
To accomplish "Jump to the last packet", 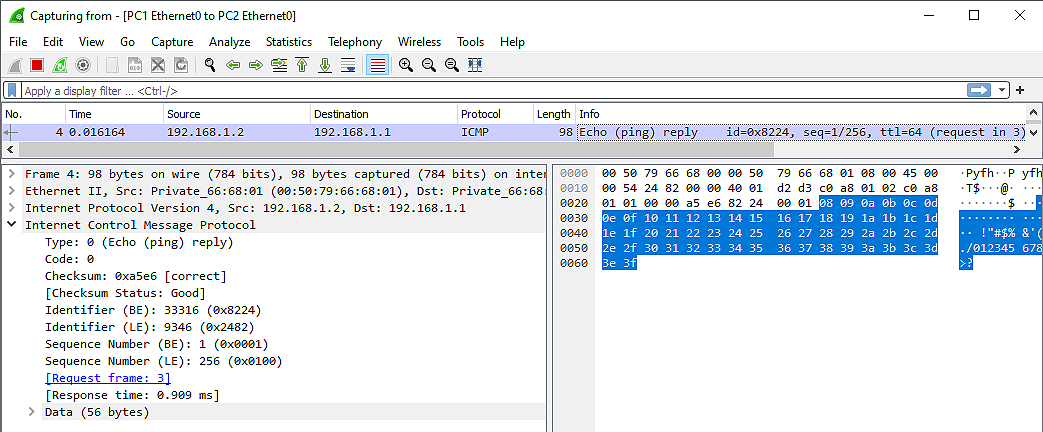I will pyautogui.click(x=325, y=65).
